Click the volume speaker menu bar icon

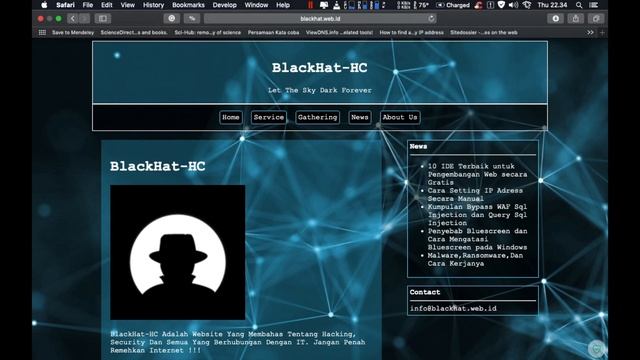click(x=513, y=5)
